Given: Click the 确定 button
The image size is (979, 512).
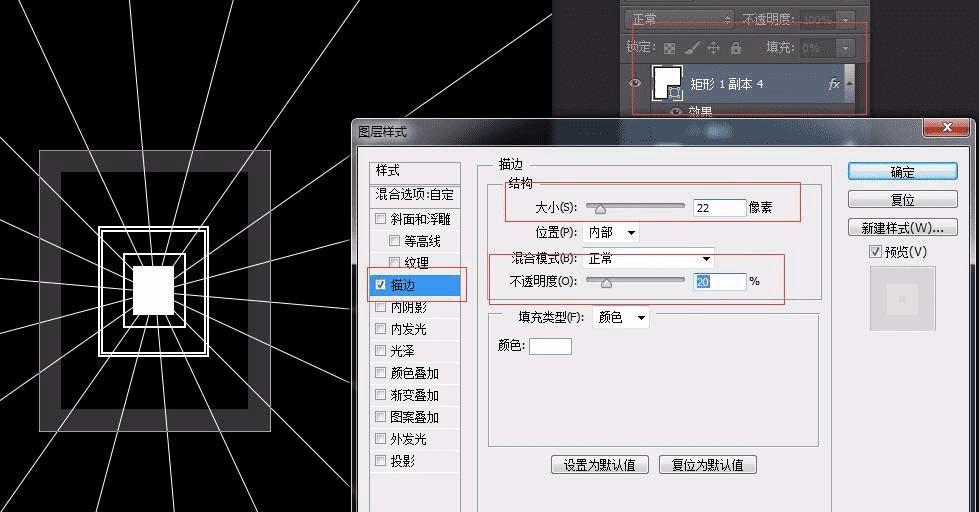Looking at the screenshot, I should click(902, 172).
